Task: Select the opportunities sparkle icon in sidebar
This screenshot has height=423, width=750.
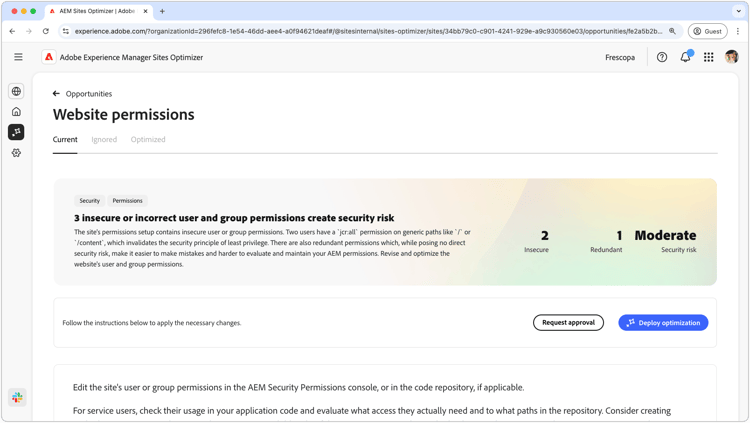Action: [x=16, y=132]
